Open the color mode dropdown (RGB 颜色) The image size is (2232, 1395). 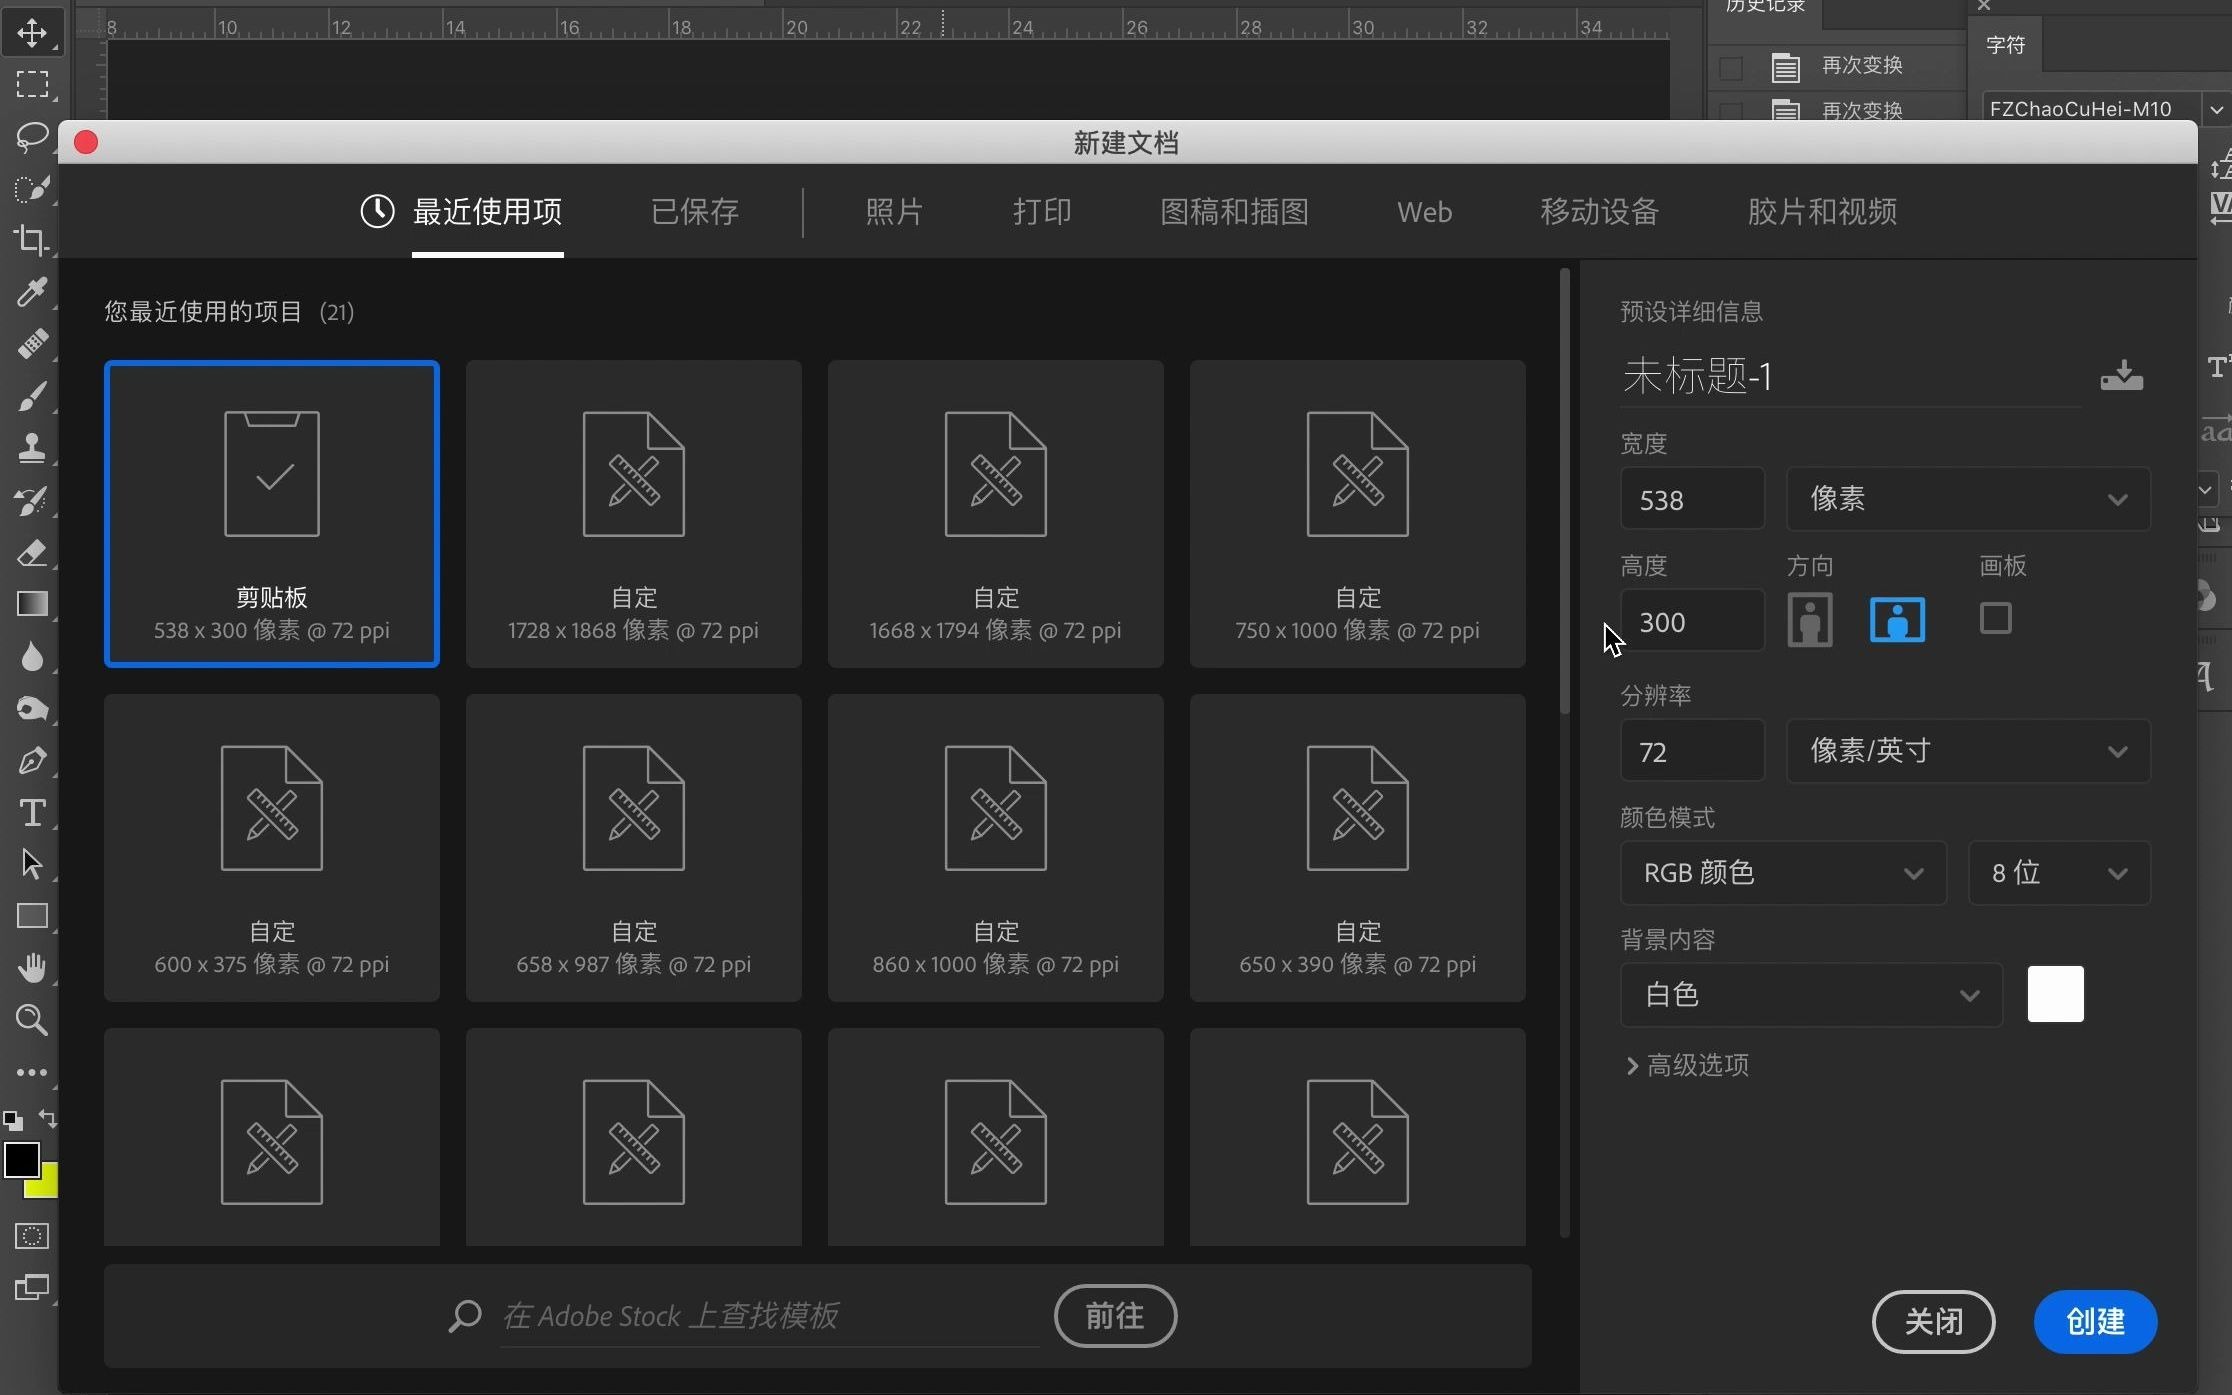click(1783, 873)
